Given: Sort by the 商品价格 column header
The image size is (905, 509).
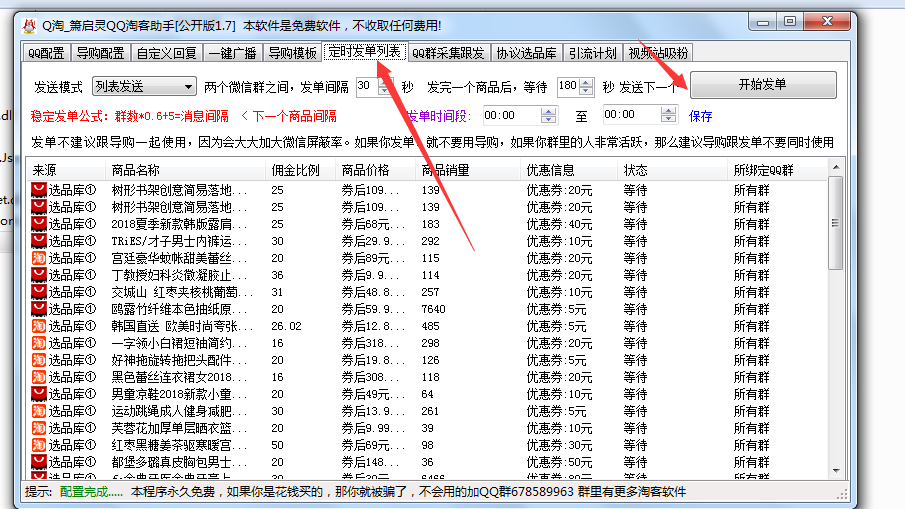Looking at the screenshot, I should 375,170.
